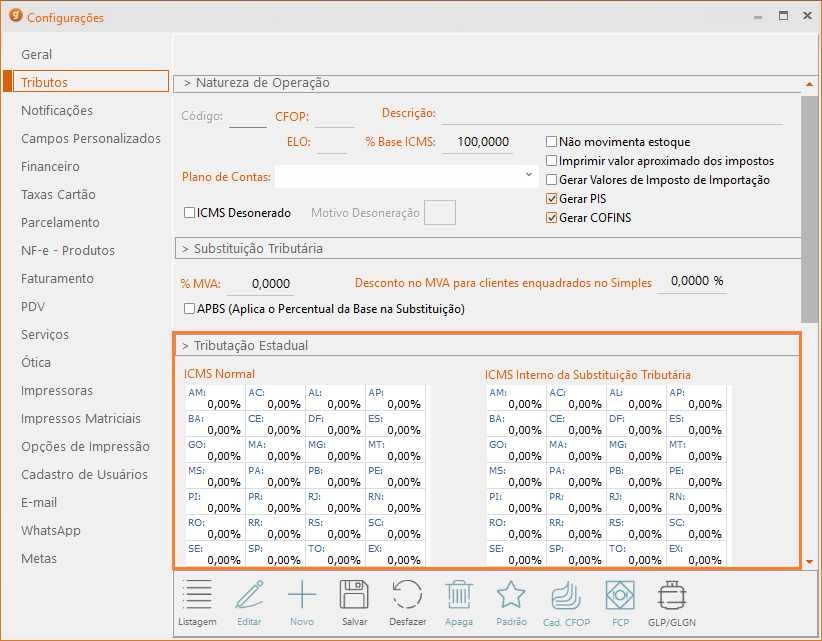Edit ICMS Interno ST rate for SC

coord(696,528)
